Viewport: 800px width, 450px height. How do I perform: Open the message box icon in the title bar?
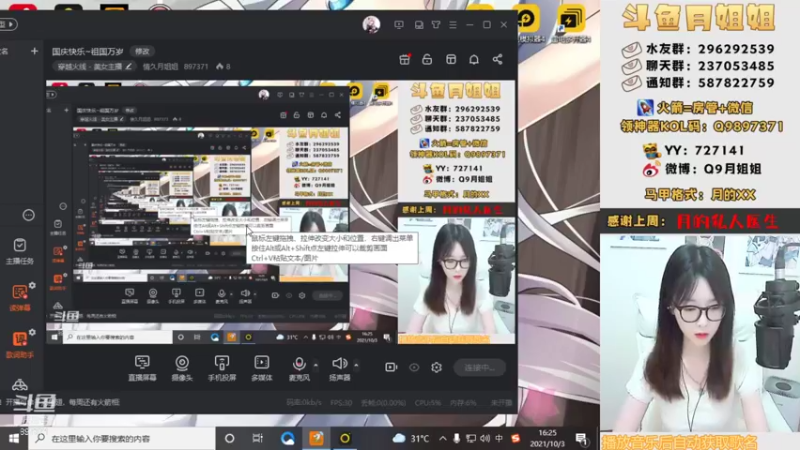click(419, 24)
